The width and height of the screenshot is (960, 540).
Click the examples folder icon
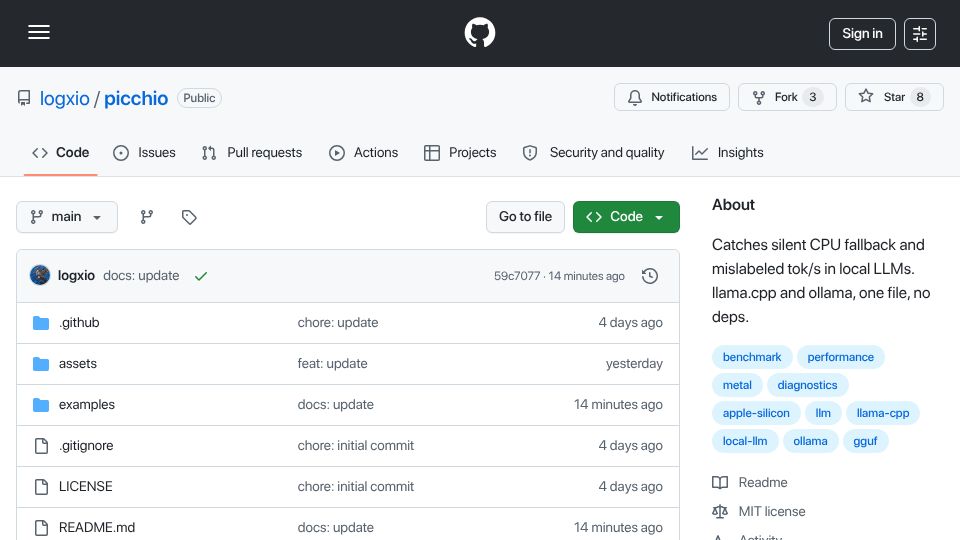tap(41, 405)
